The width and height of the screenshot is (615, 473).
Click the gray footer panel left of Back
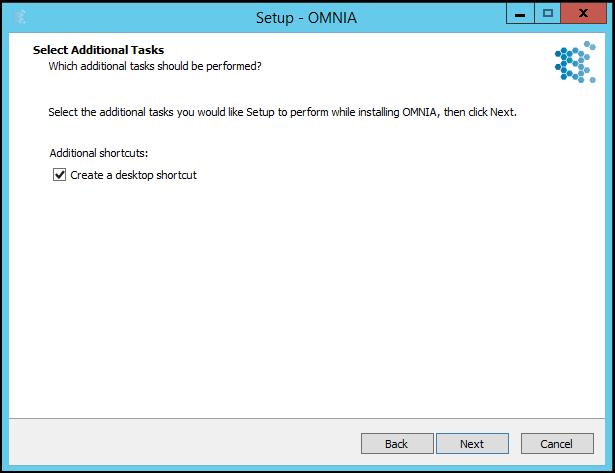pos(184,442)
